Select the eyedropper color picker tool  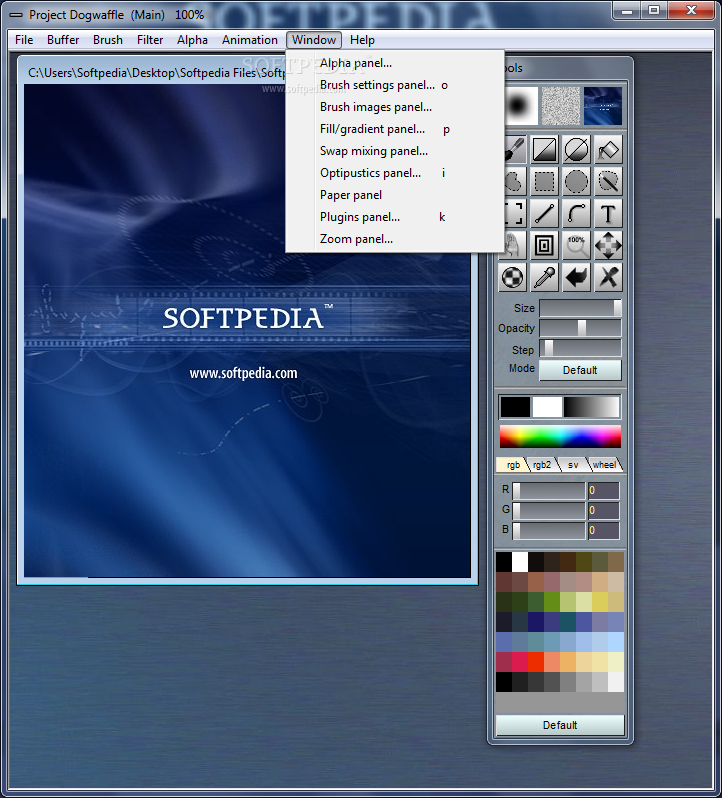point(544,277)
